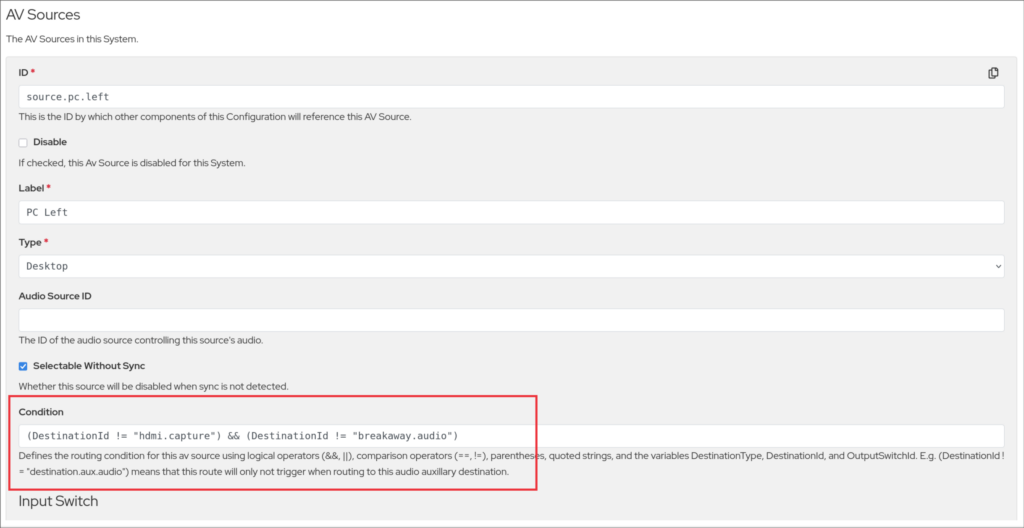Viewport: 1024px width, 528px height.
Task: Click the 'Condition' caption
Action: tap(41, 412)
